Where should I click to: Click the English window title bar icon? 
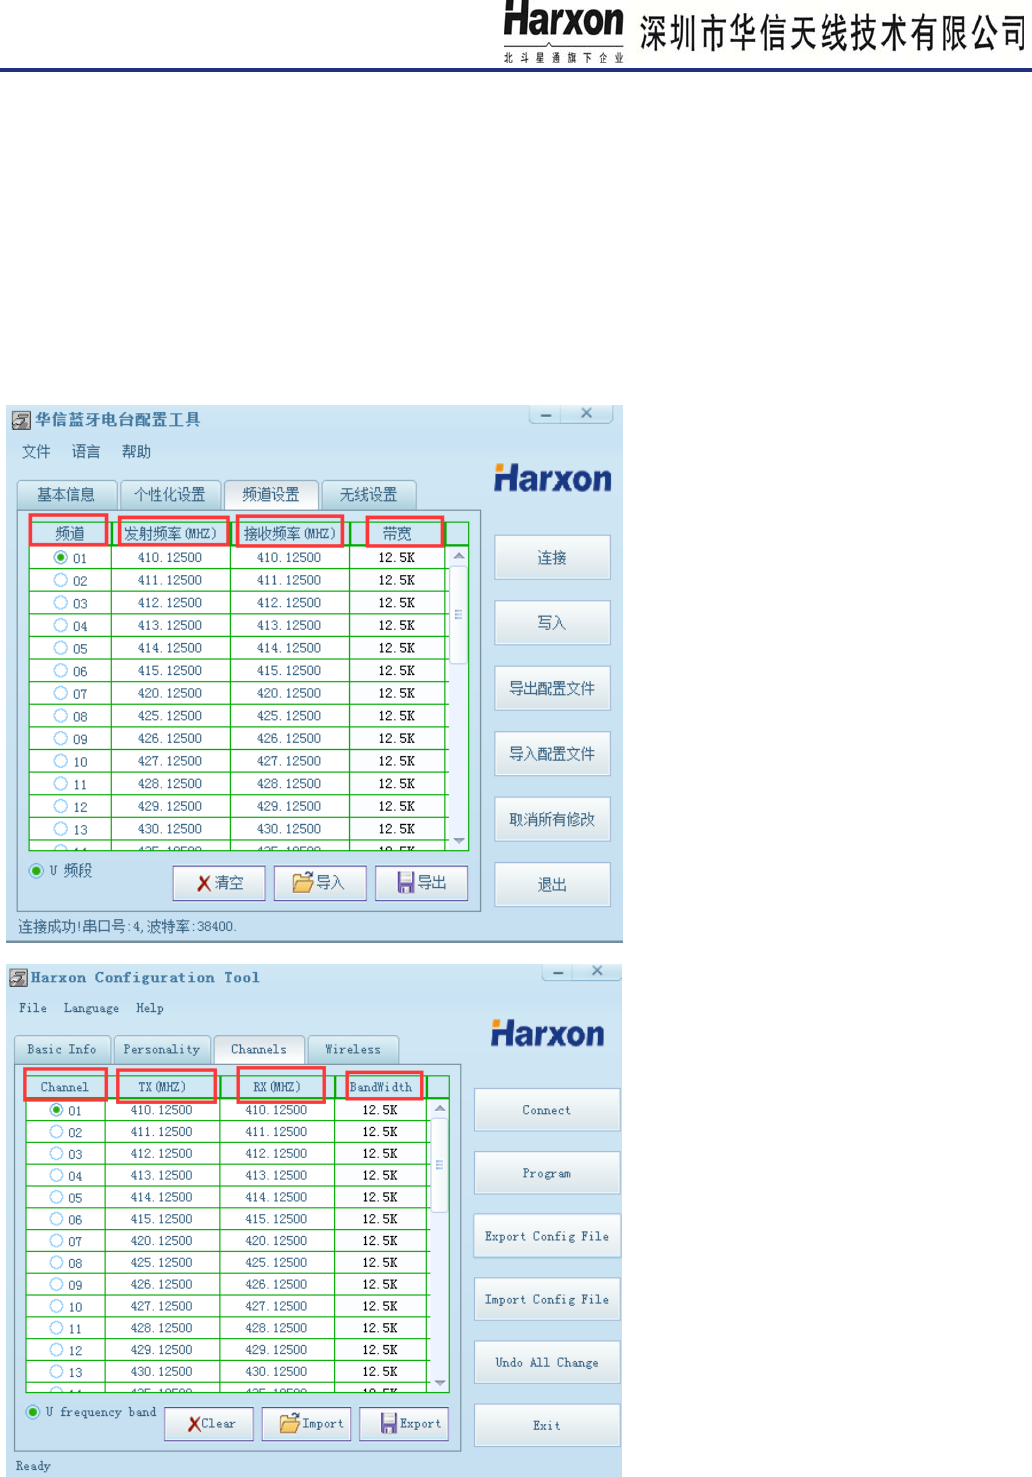[x=18, y=978]
